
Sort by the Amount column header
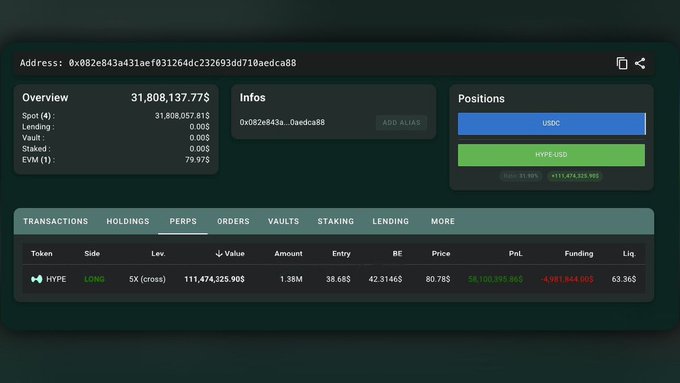[x=288, y=254]
